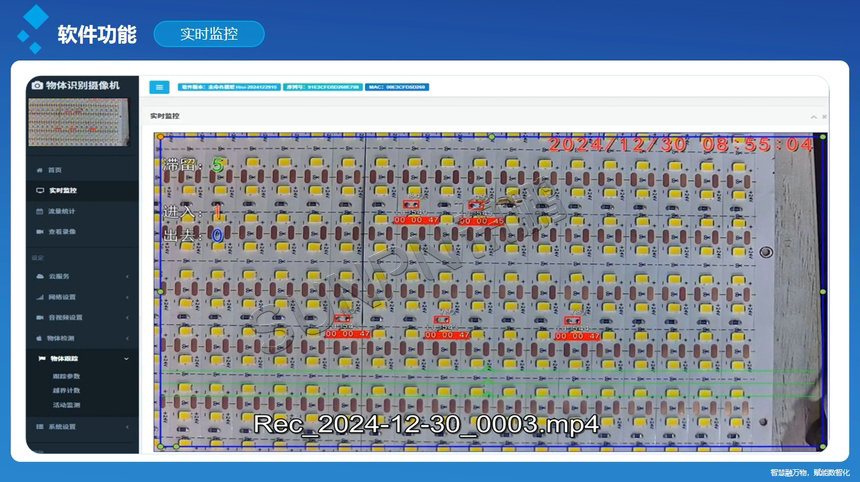
Task: Expand the 音视频设置 submenu arrow
Action: 127,317
